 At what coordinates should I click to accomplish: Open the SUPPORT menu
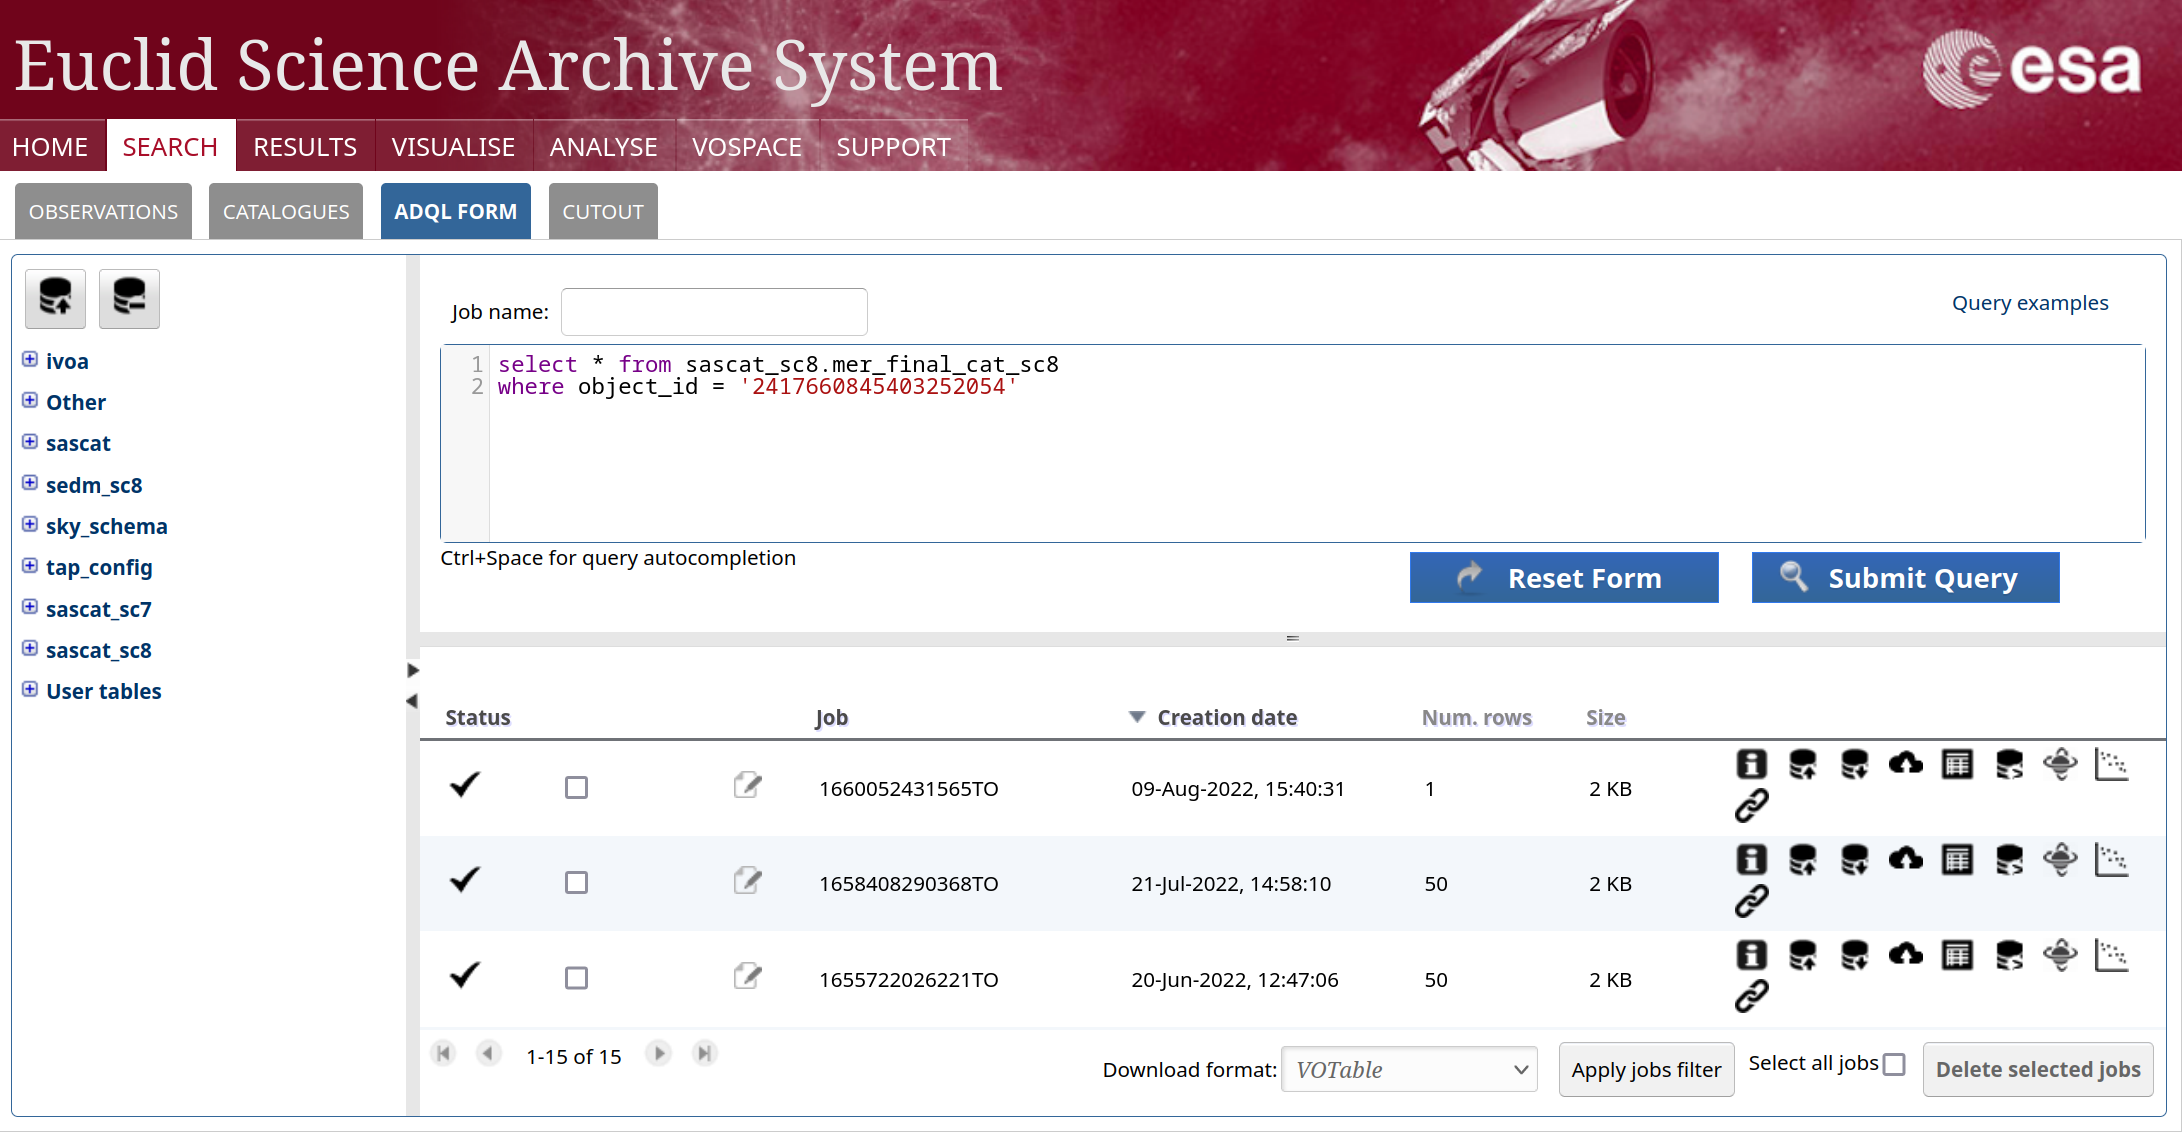pyautogui.click(x=894, y=147)
